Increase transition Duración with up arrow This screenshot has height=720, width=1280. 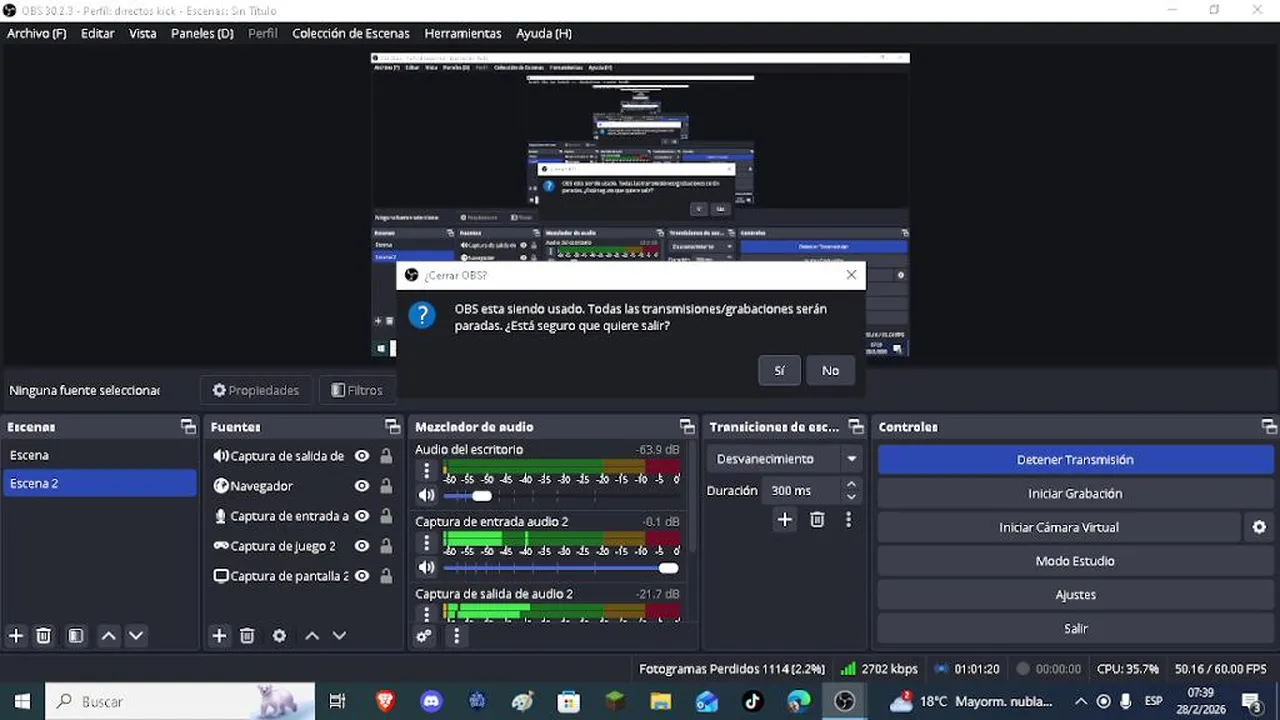pyautogui.click(x=851, y=485)
